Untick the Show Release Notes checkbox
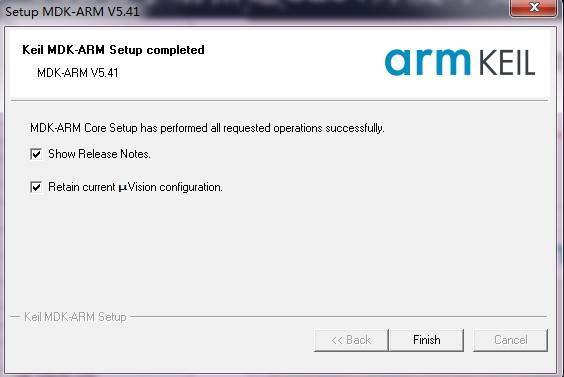 click(x=36, y=154)
